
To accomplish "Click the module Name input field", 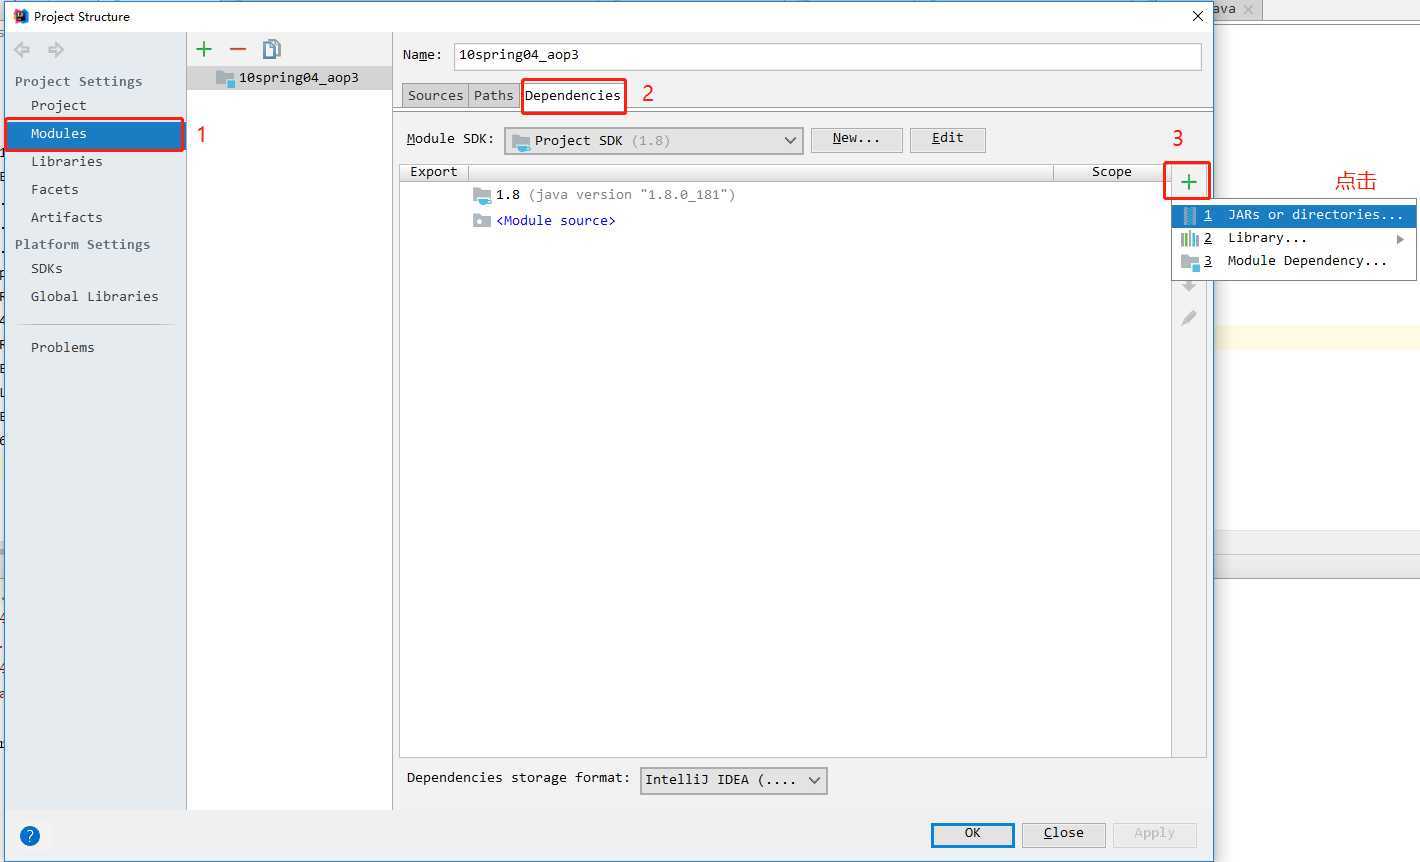I will click(x=827, y=56).
